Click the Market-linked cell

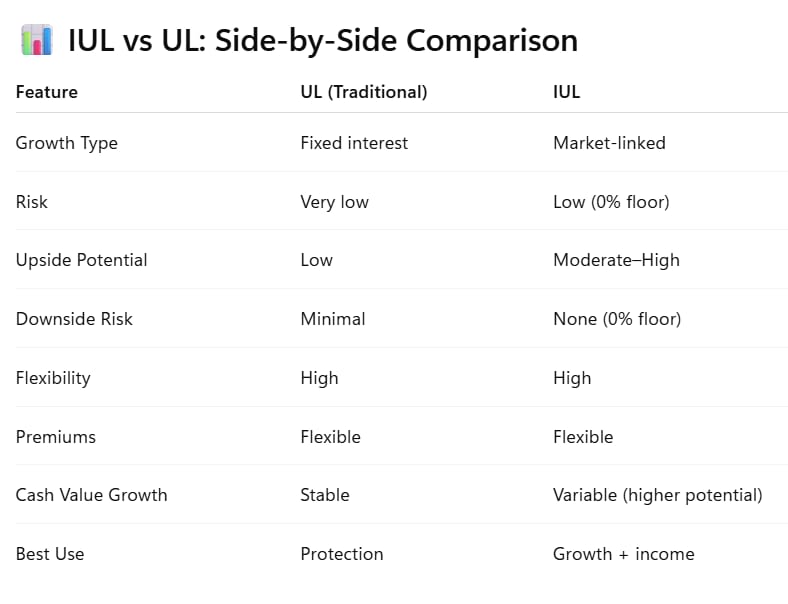(x=609, y=143)
